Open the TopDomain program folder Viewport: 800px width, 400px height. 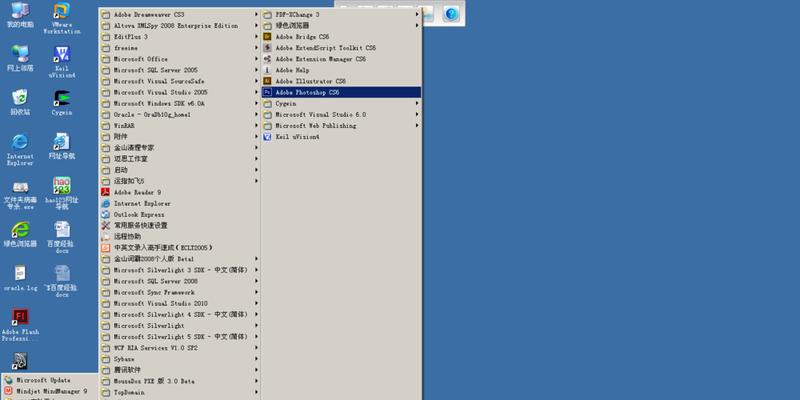[180, 392]
